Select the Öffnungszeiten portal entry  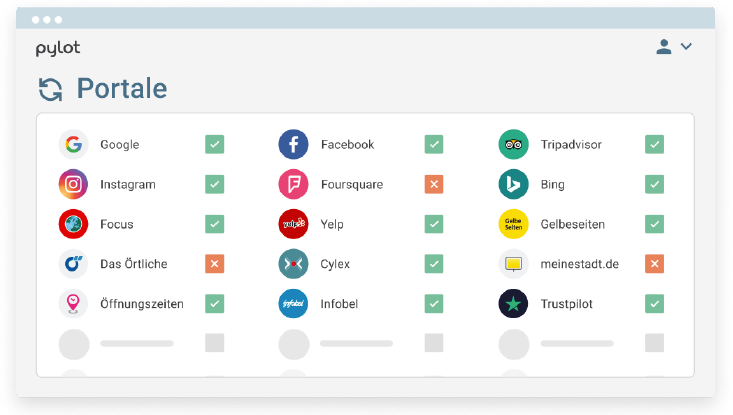[x=141, y=304]
